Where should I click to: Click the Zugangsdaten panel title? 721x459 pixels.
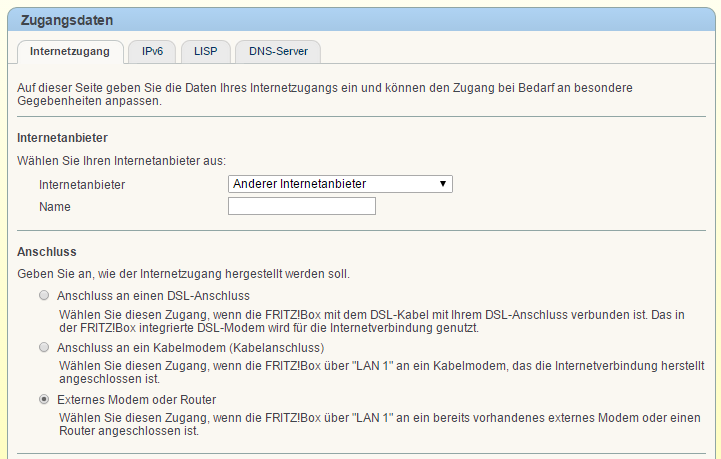66,20
